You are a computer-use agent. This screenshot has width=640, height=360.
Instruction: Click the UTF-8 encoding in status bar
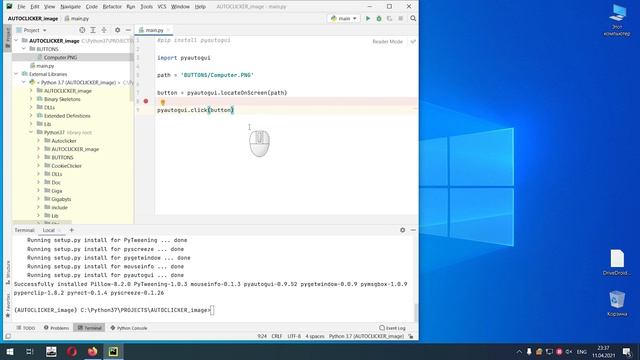[x=294, y=336]
